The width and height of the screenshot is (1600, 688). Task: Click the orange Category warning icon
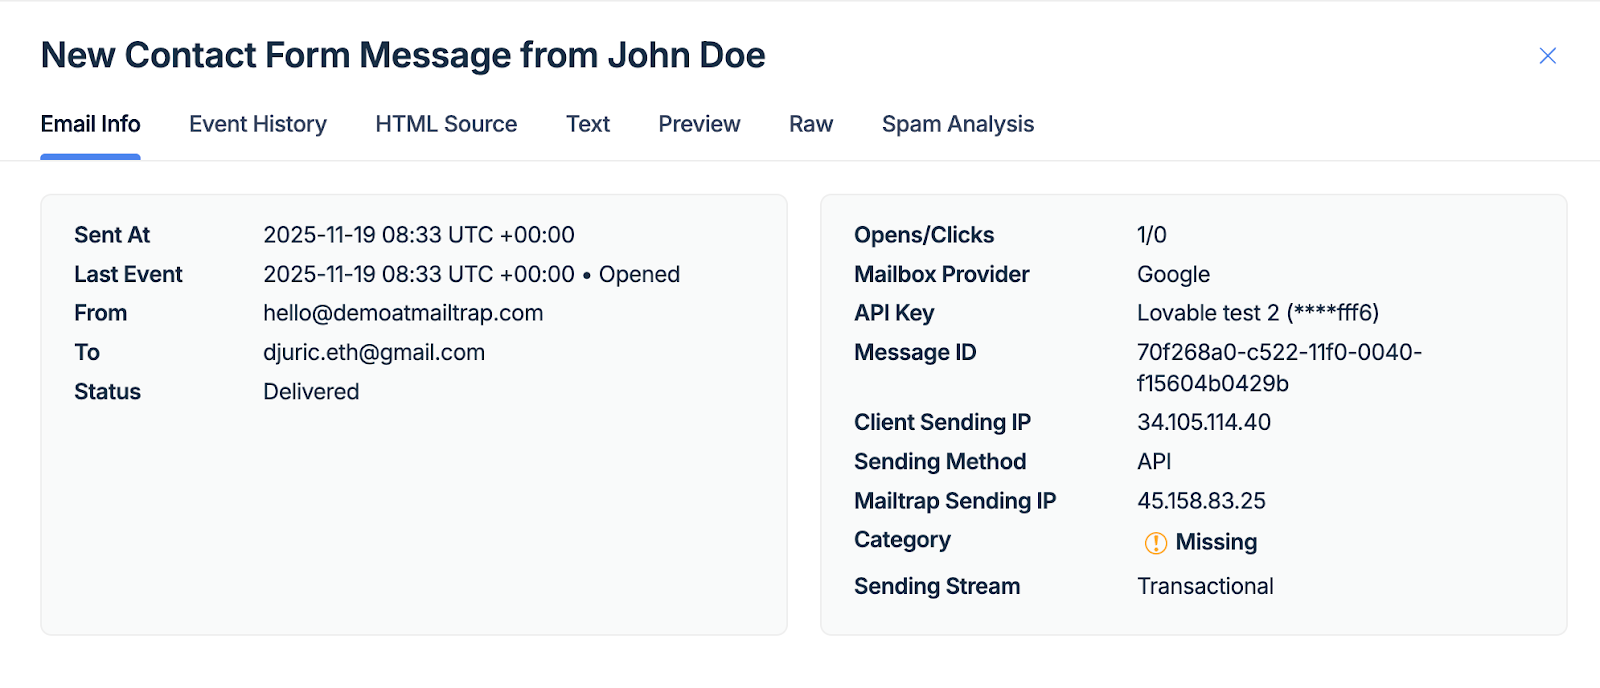click(1155, 543)
